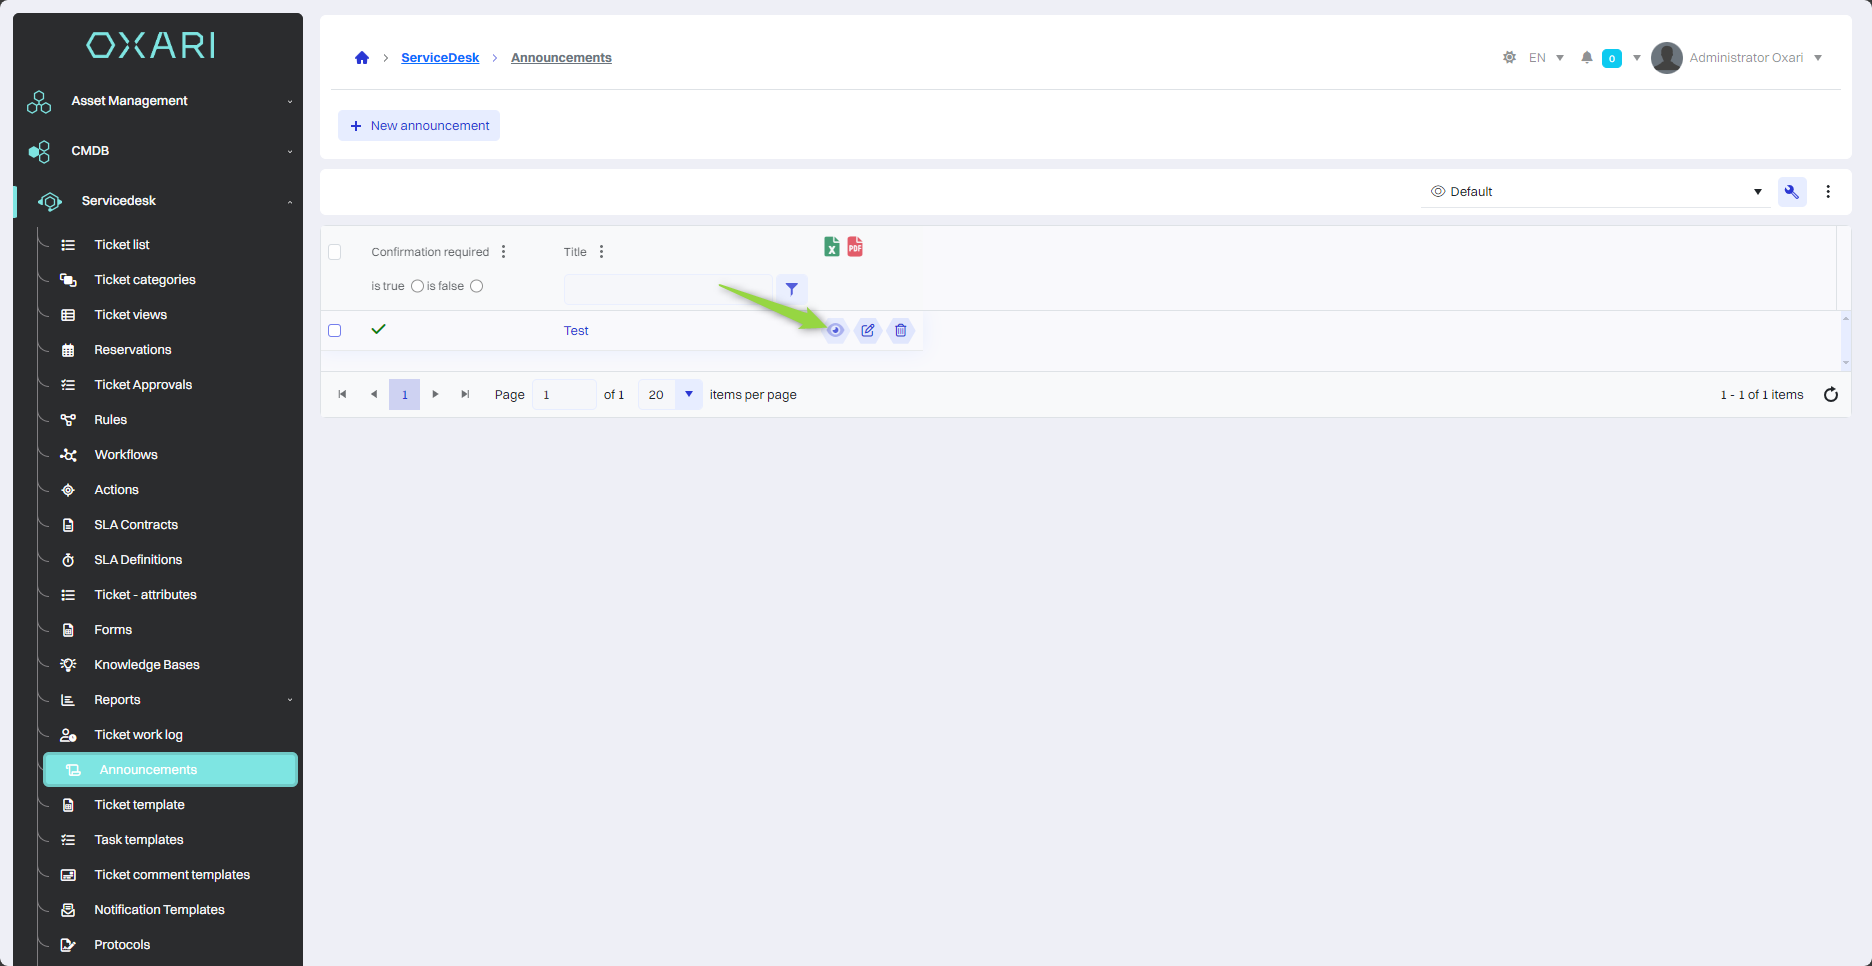Click the filter funnel icon
This screenshot has width=1872, height=966.
pyautogui.click(x=791, y=289)
